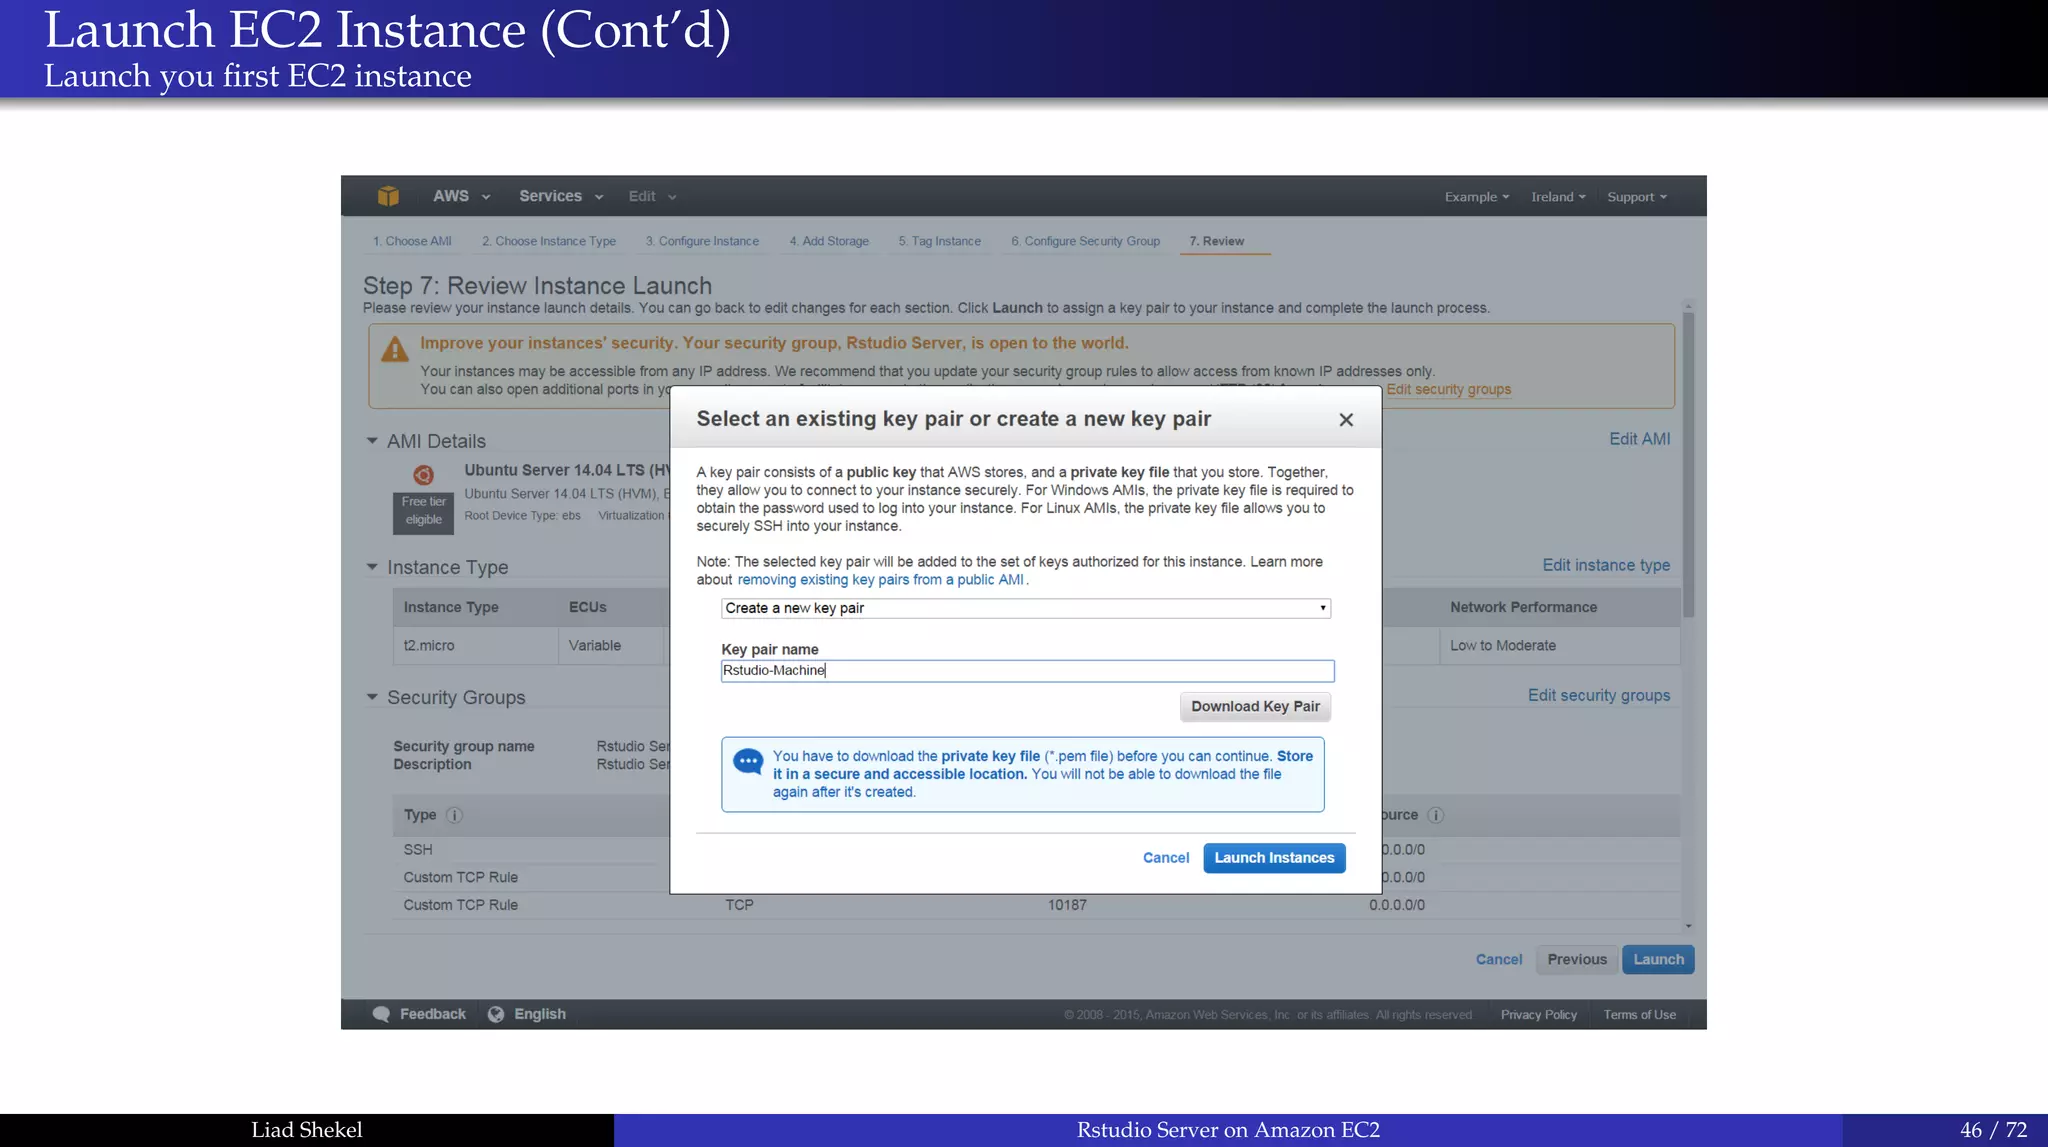Open Edit security groups link beside Security Groups

1599,695
